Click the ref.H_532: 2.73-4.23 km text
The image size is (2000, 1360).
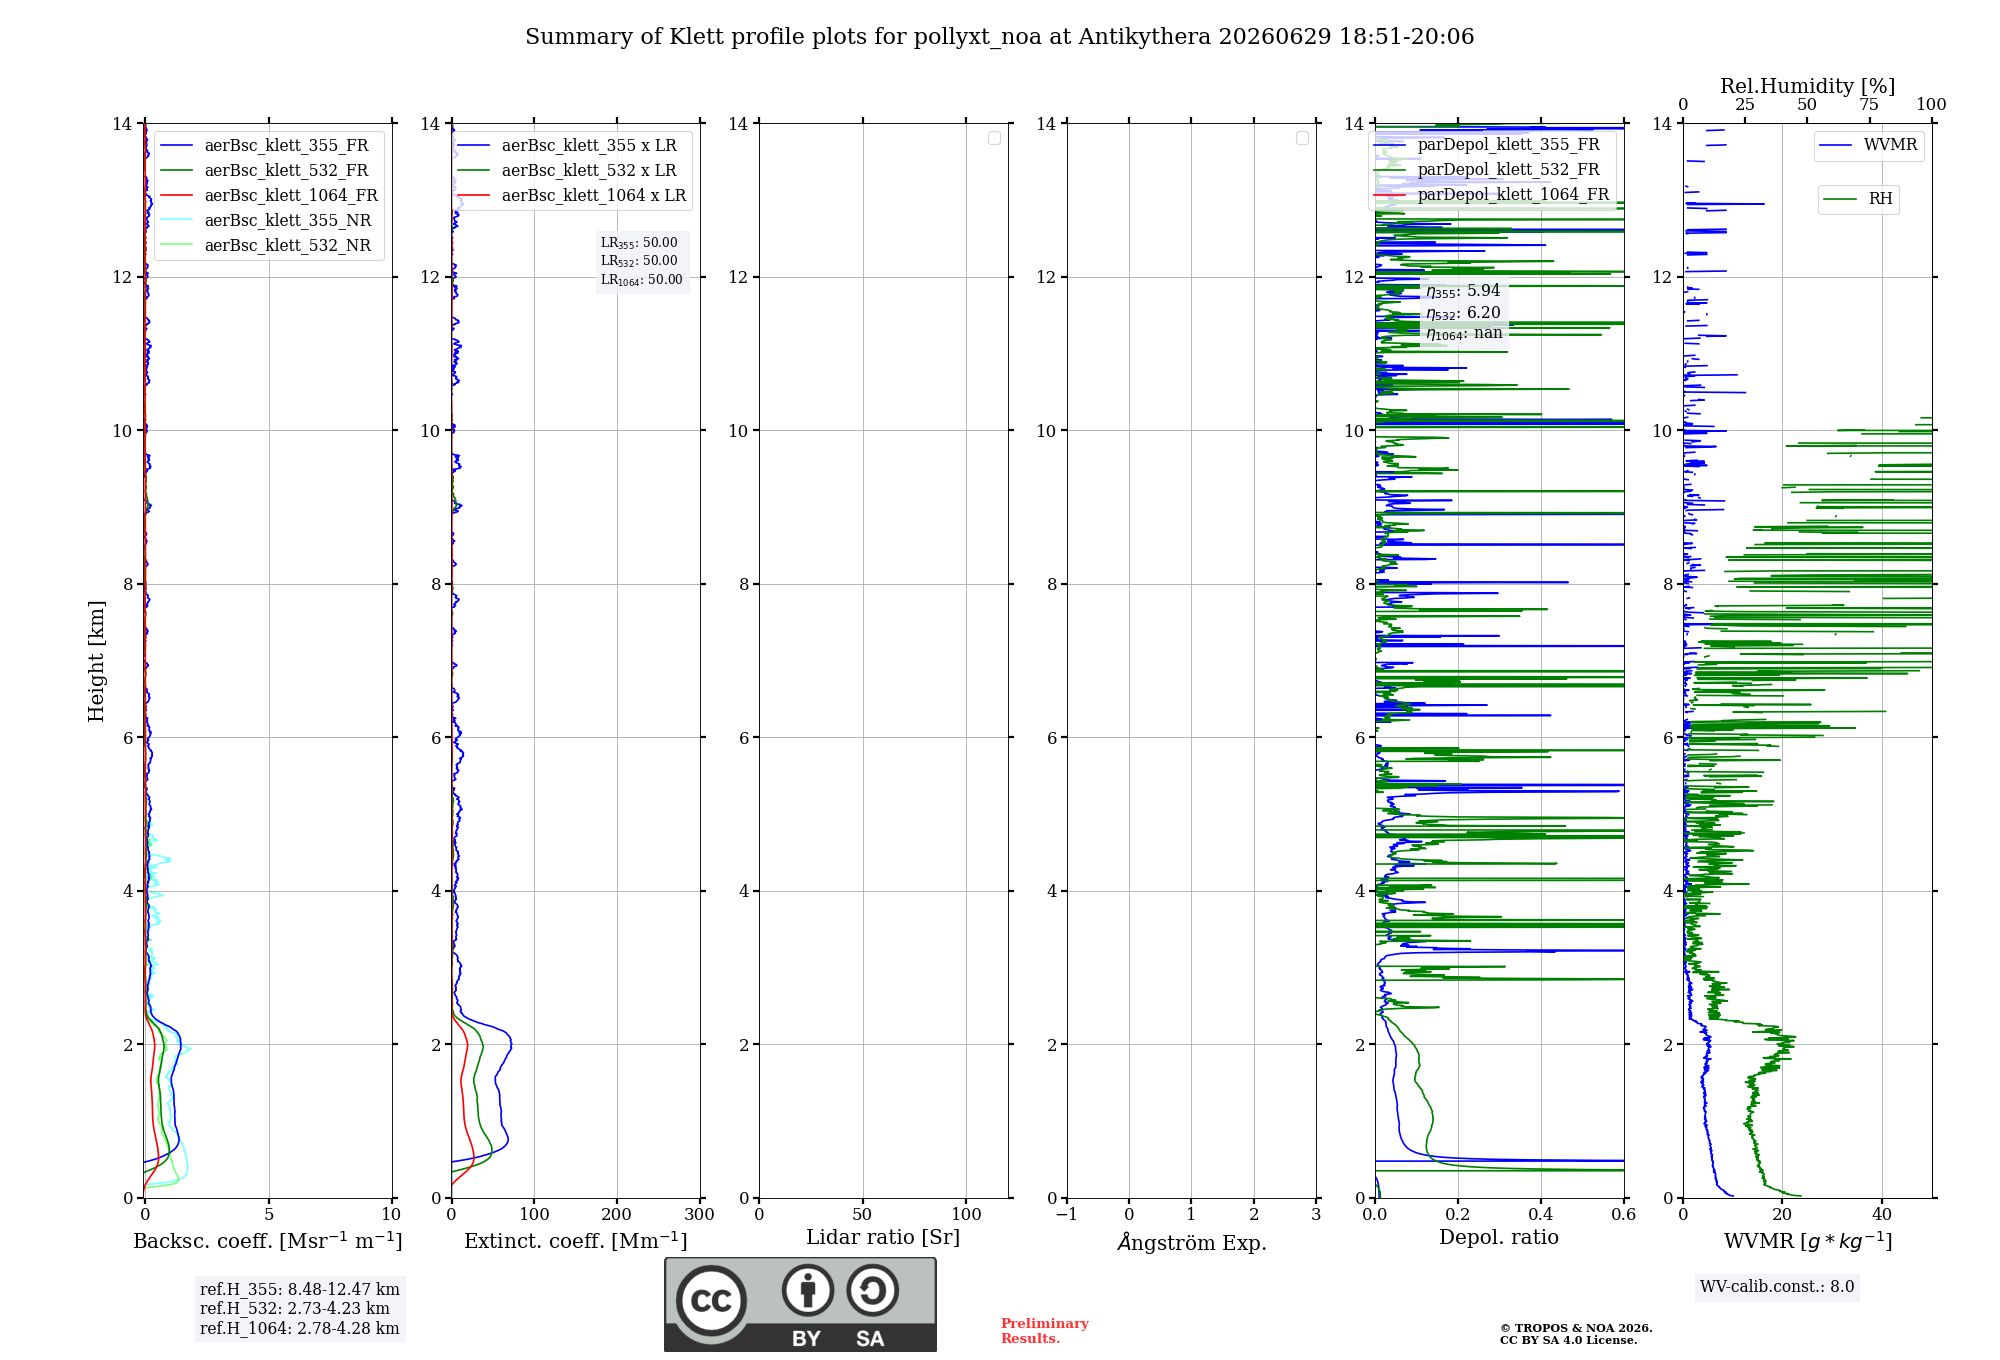(295, 1309)
